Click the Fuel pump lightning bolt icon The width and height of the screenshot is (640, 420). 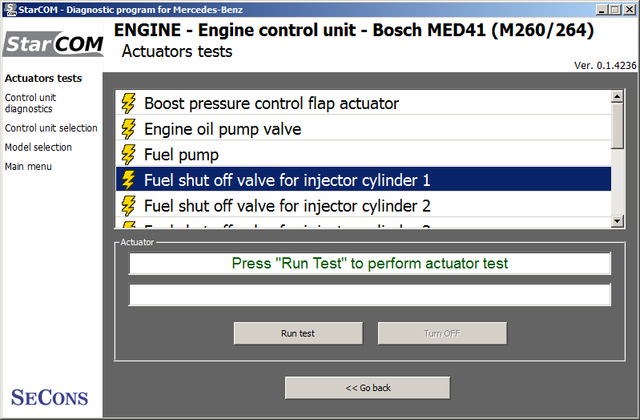(129, 155)
